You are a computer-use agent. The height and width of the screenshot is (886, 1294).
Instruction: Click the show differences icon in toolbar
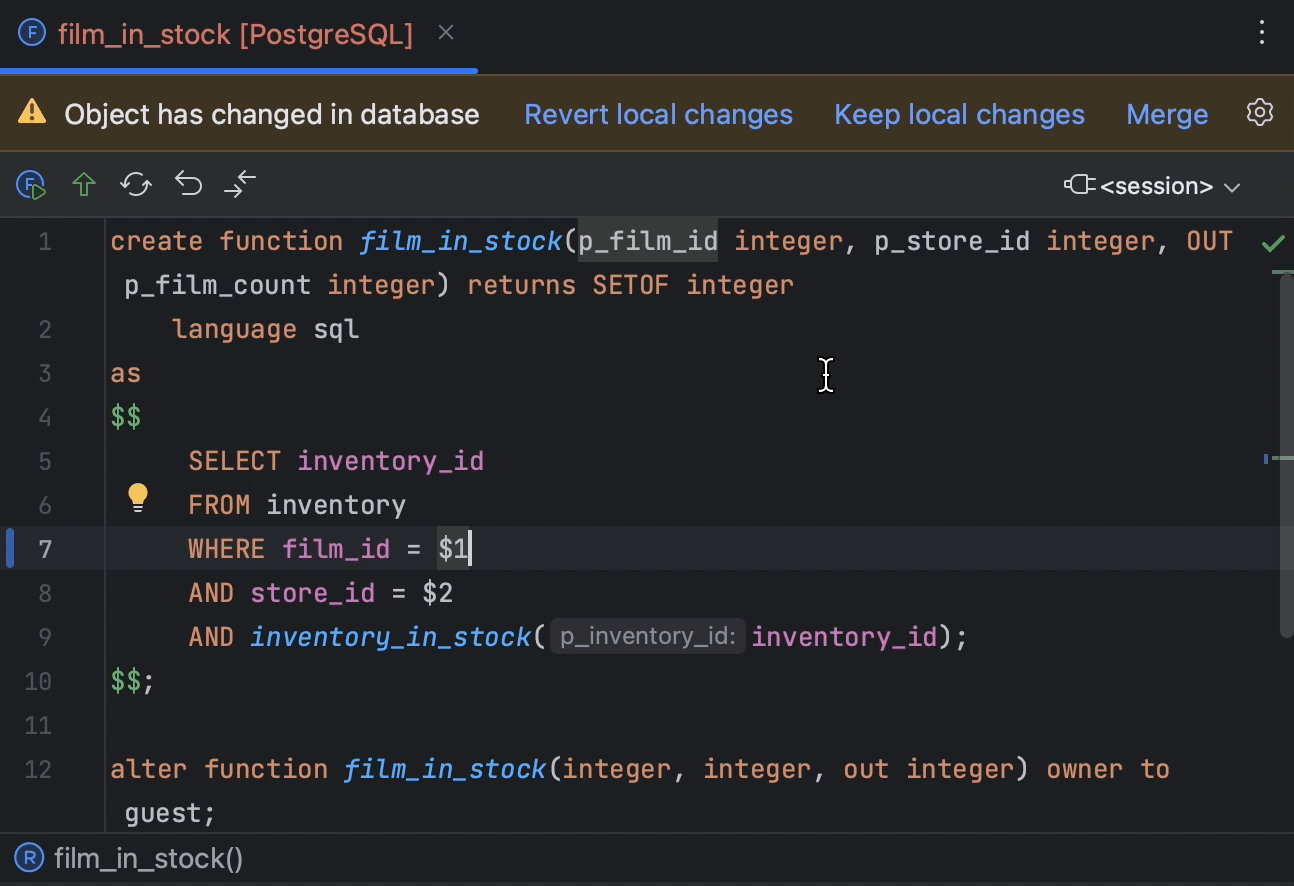[240, 185]
